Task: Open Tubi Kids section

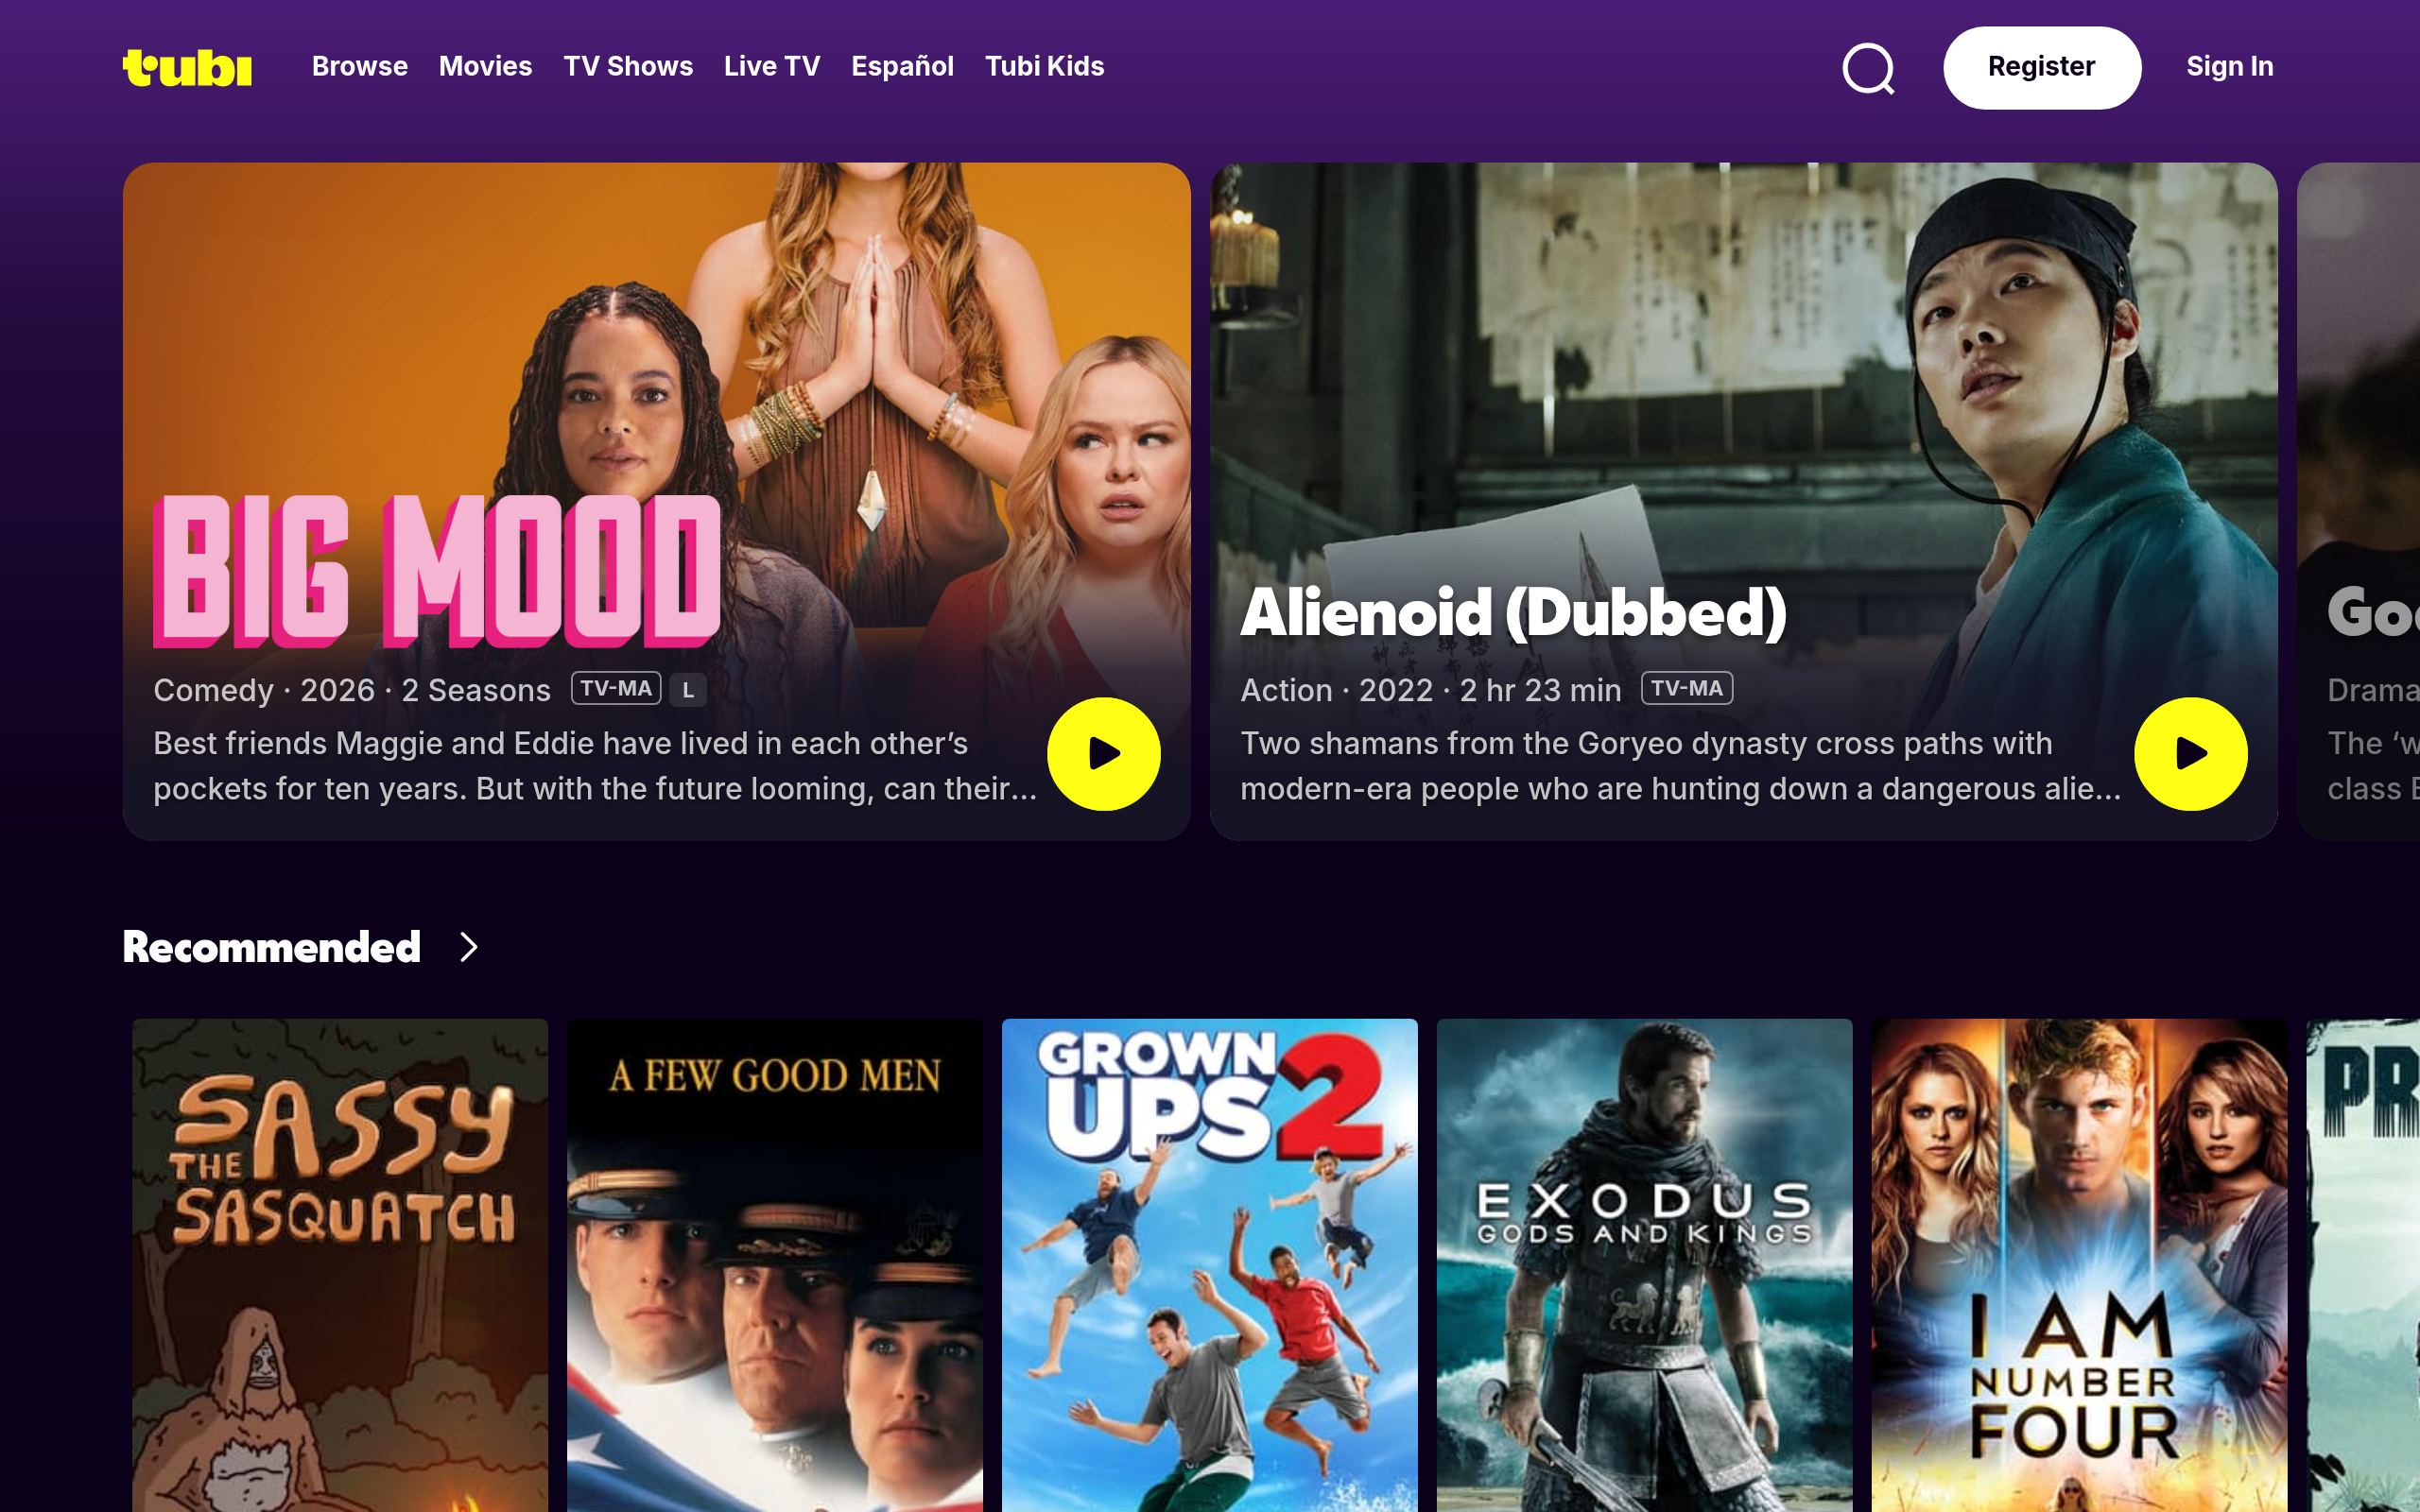Action: point(1044,66)
